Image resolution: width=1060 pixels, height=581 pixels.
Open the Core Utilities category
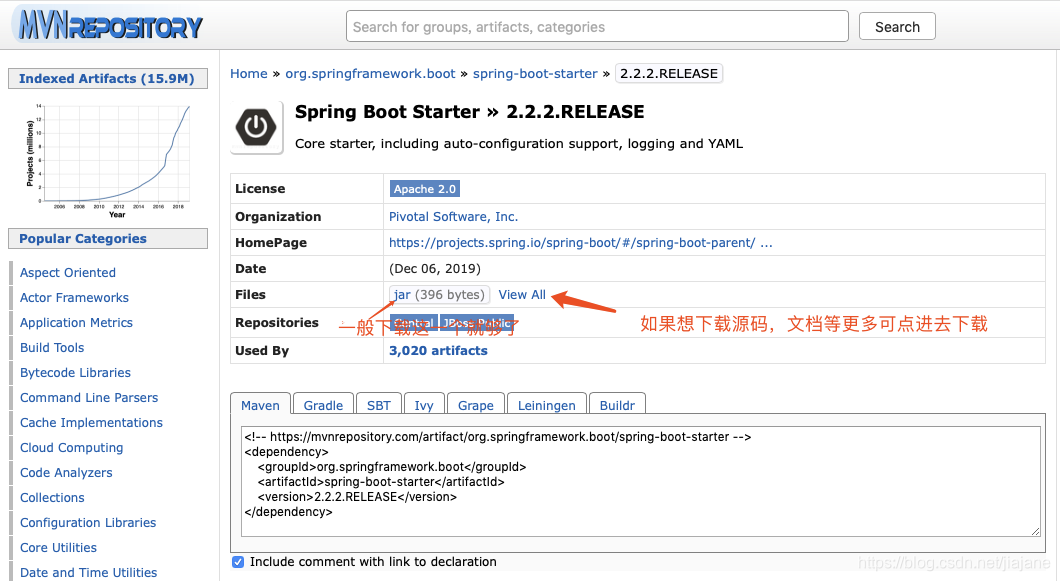coord(58,548)
